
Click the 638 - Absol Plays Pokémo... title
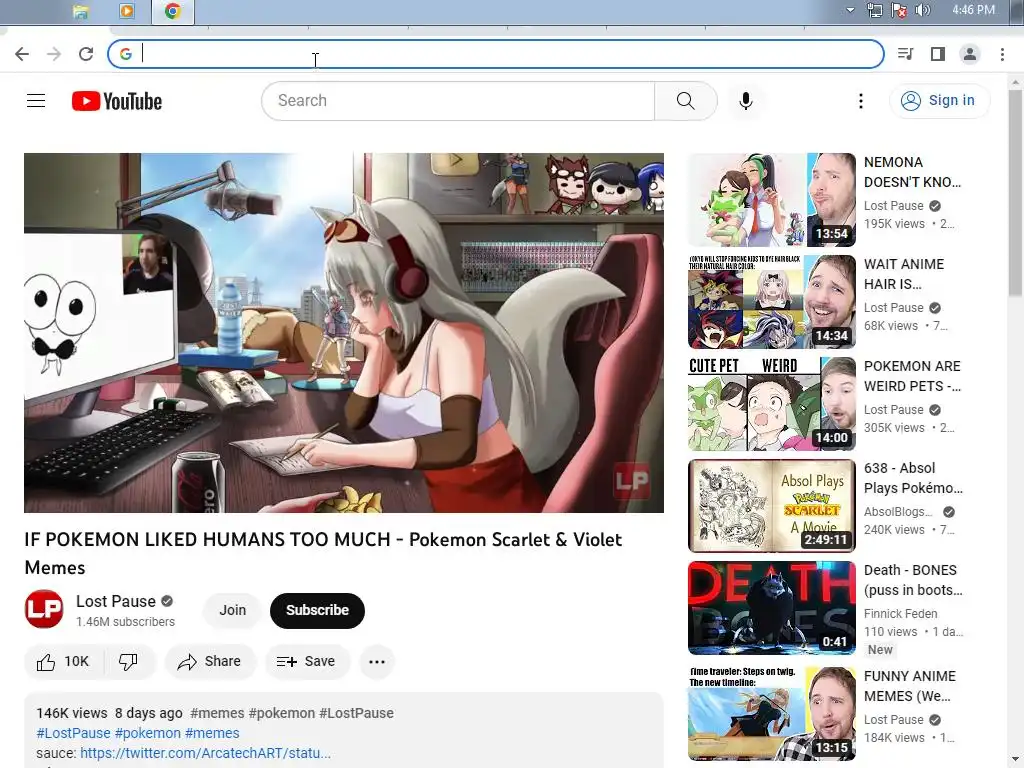point(913,478)
